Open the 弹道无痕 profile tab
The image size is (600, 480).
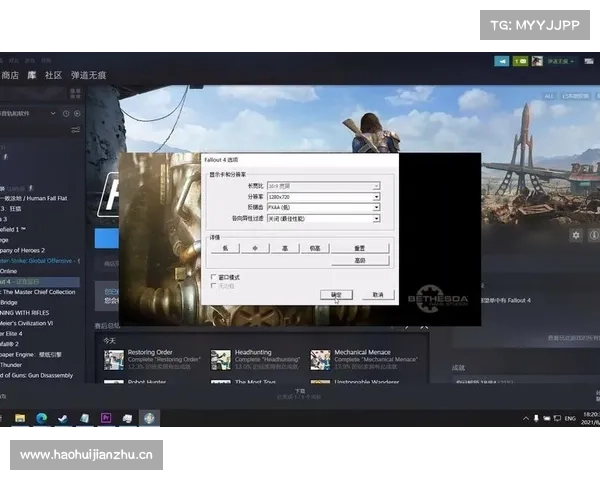pyautogui.click(x=88, y=75)
